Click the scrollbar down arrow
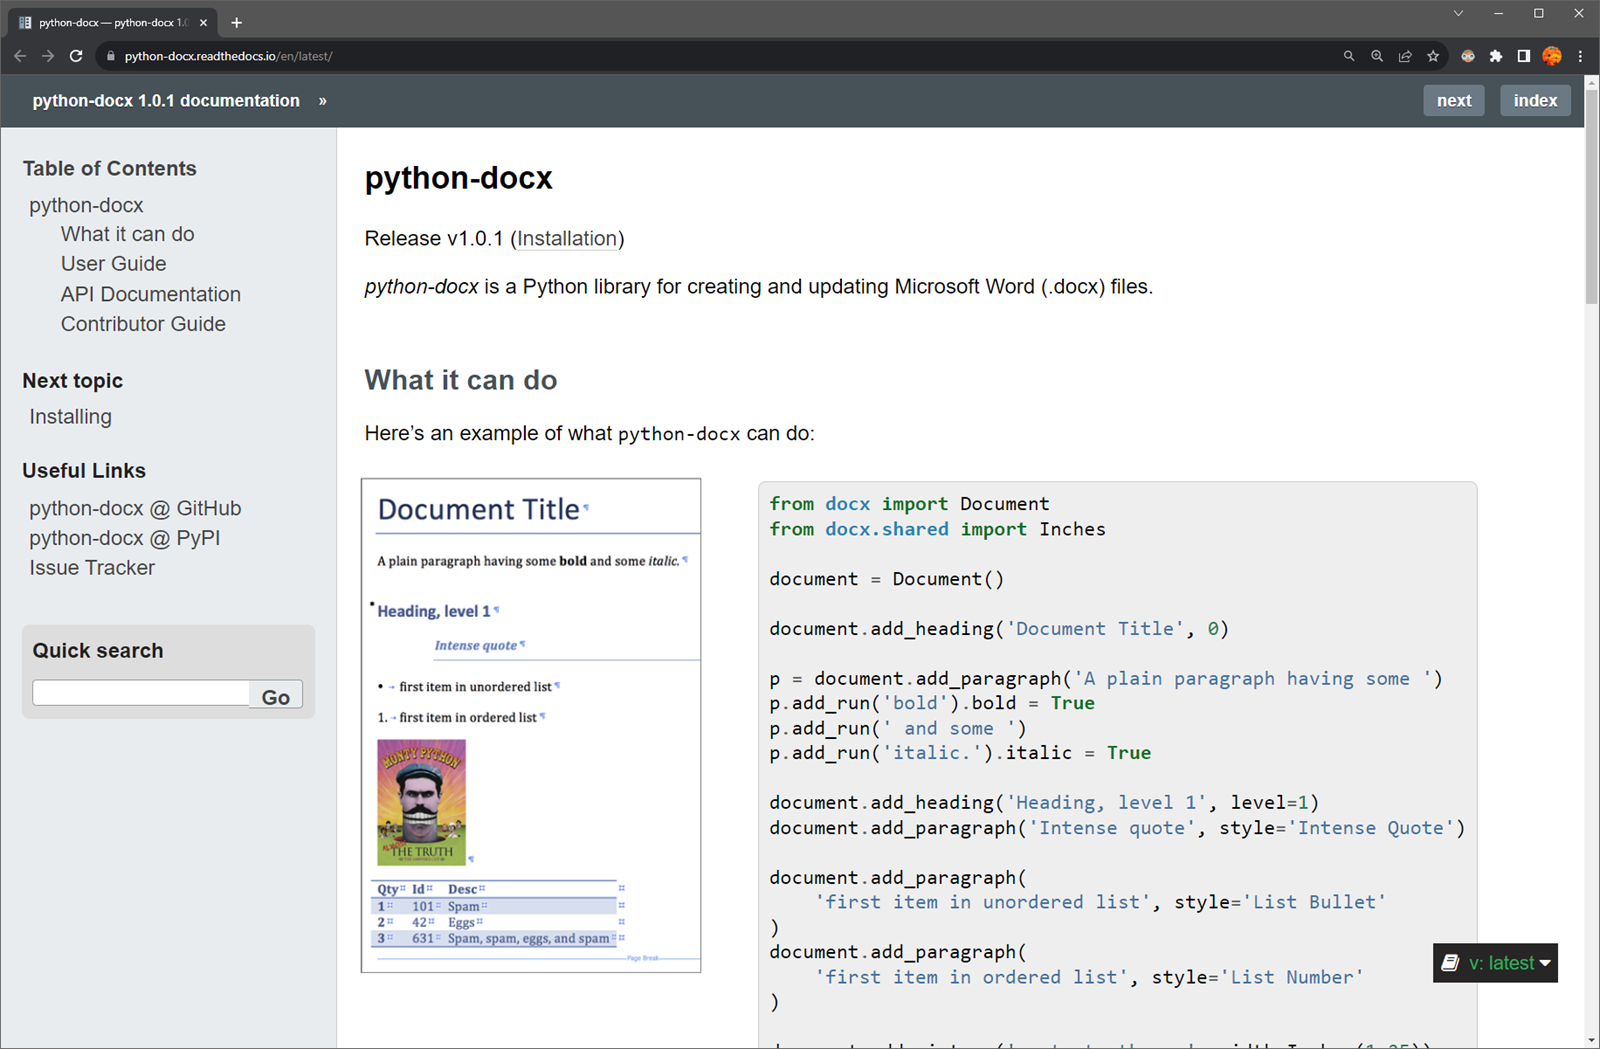The width and height of the screenshot is (1600, 1049). pos(1591,1041)
